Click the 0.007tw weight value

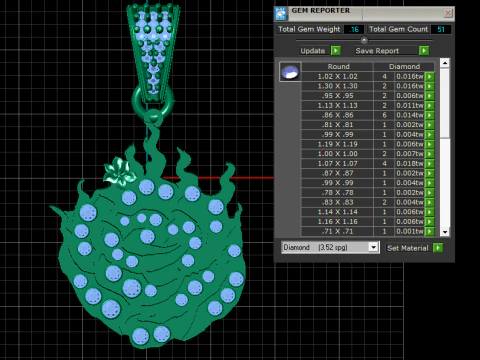point(410,154)
